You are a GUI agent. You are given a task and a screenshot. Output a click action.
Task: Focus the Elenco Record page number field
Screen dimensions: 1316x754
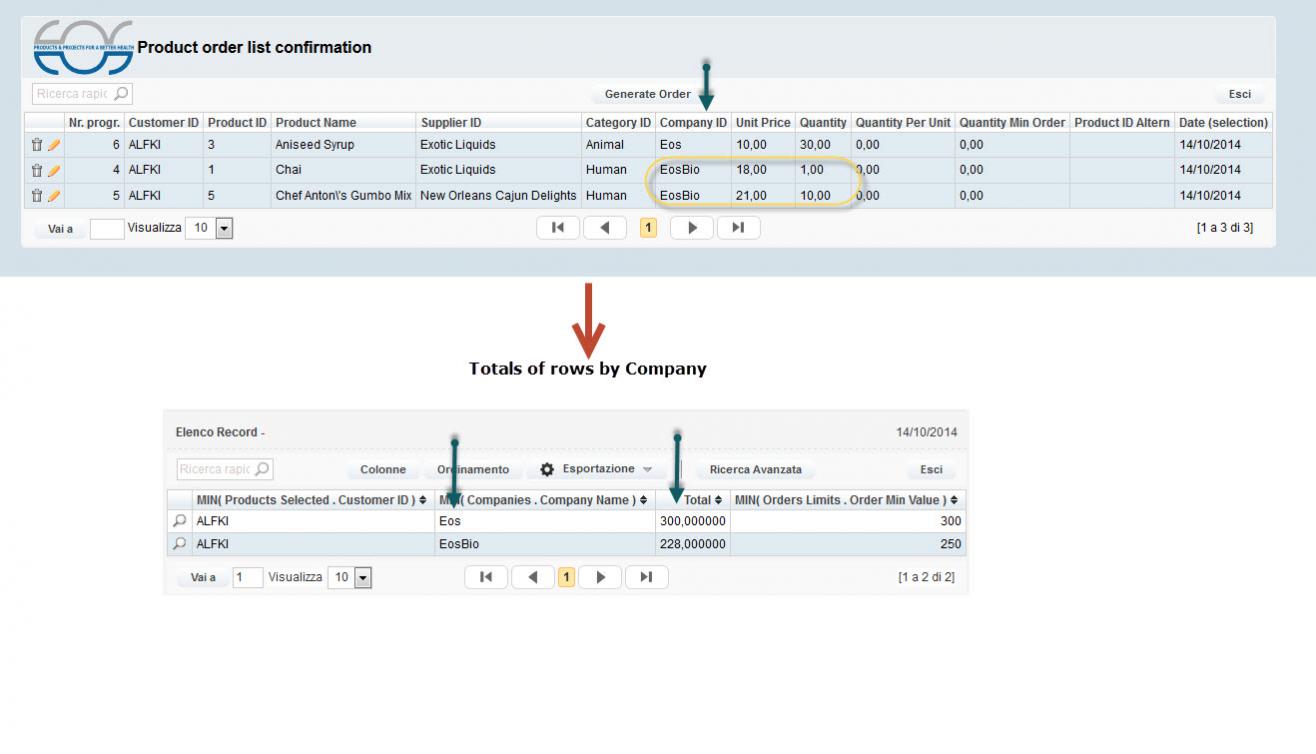(x=248, y=578)
